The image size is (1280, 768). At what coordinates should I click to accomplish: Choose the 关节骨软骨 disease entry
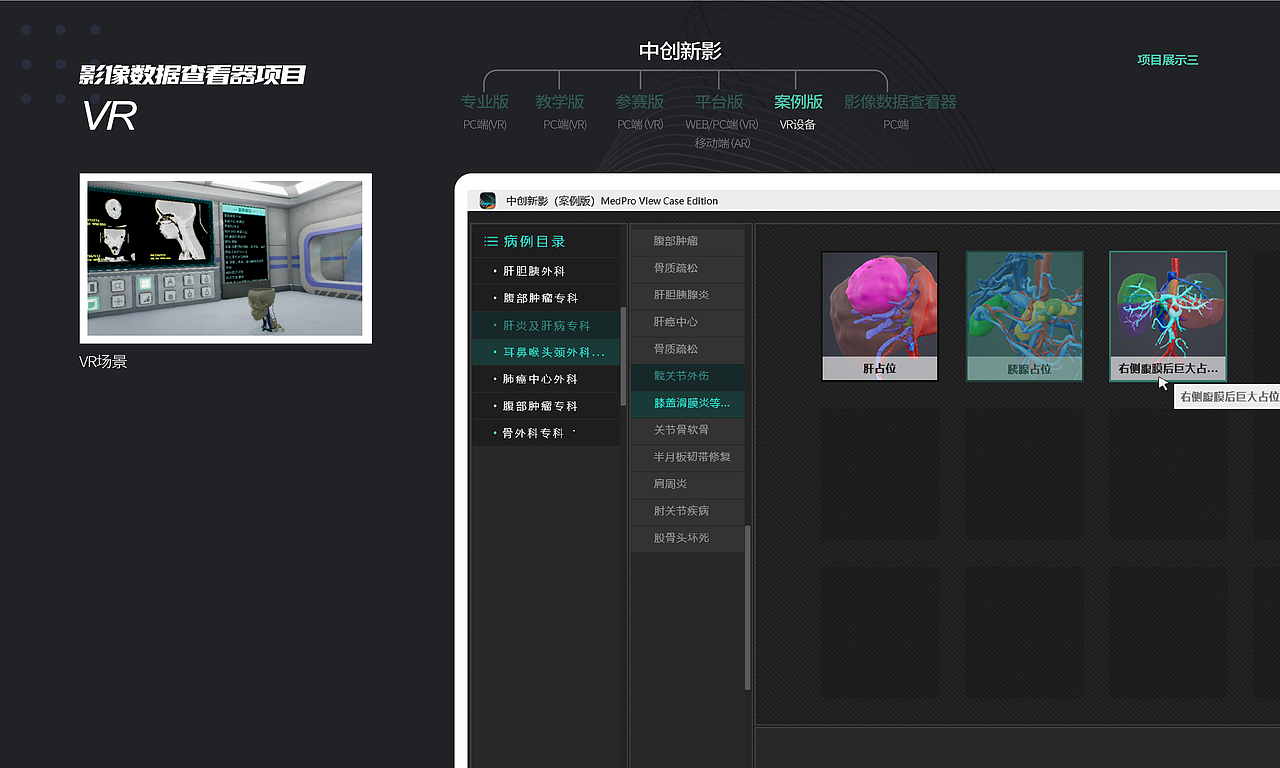pyautogui.click(x=688, y=430)
